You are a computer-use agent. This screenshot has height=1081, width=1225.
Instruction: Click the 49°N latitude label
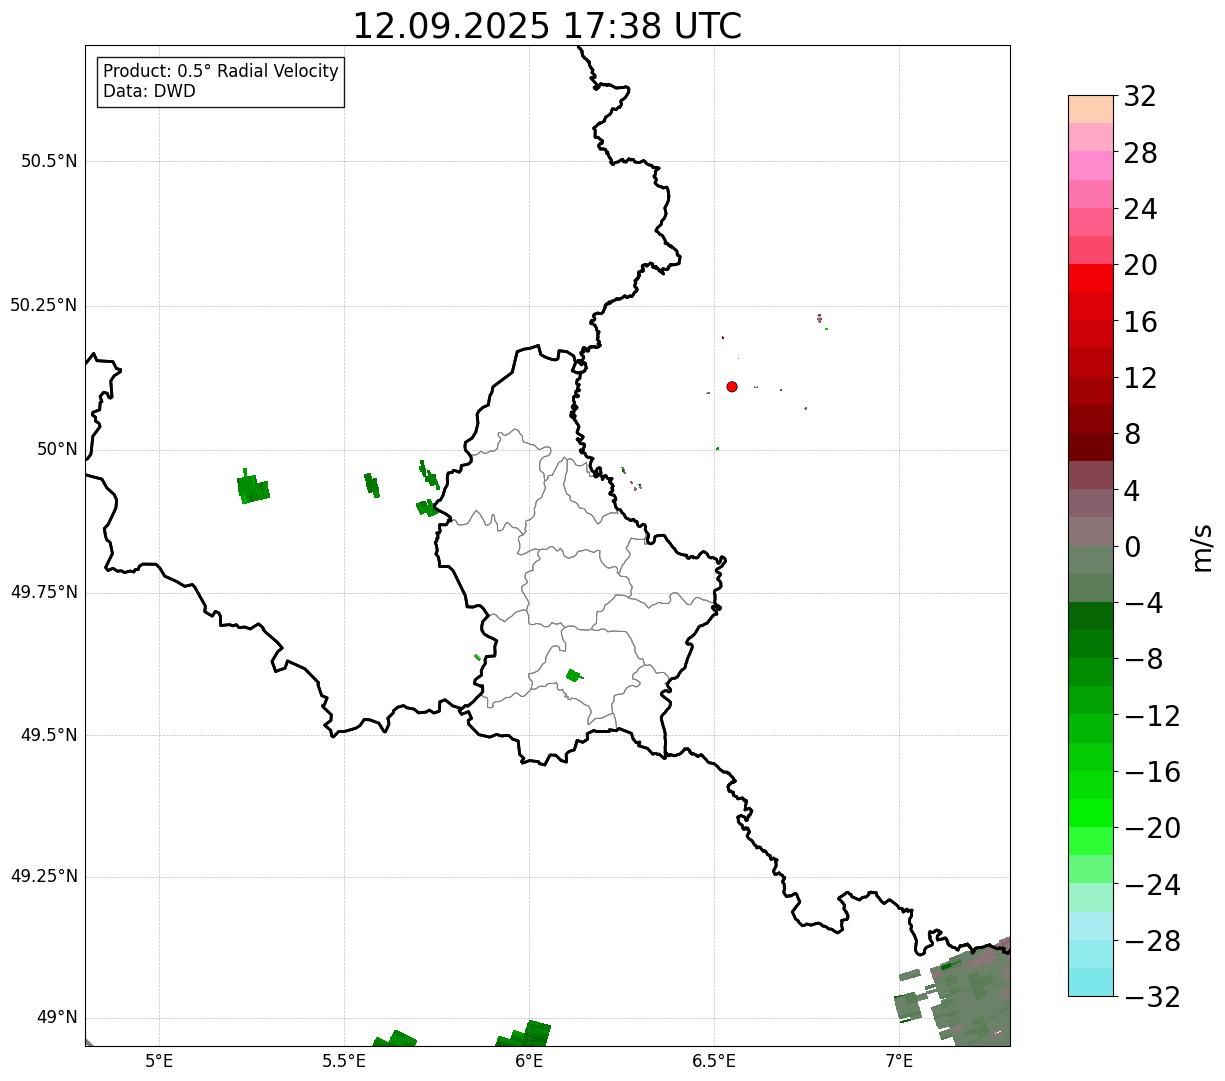[x=57, y=1018]
